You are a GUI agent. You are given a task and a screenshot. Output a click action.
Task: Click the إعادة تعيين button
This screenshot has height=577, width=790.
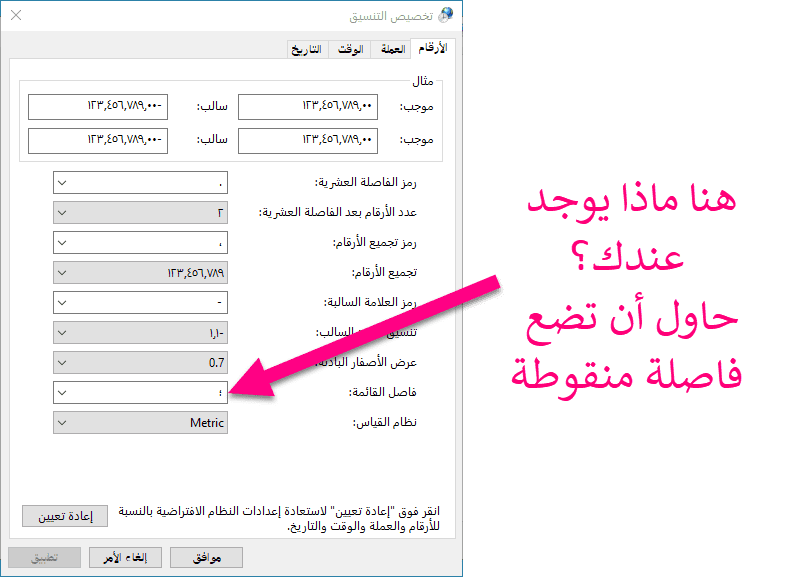click(65, 516)
